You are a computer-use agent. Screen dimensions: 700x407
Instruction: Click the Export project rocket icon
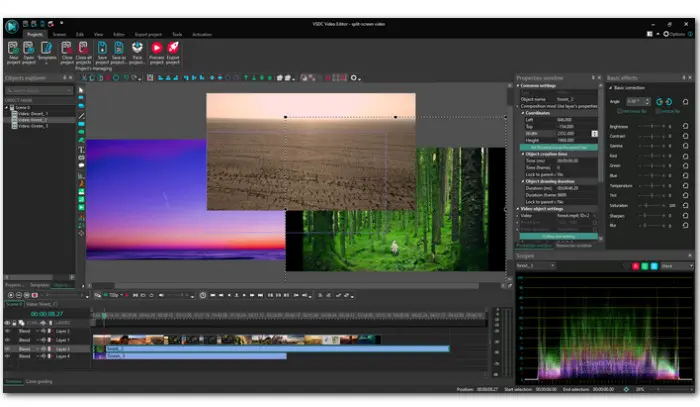[173, 48]
